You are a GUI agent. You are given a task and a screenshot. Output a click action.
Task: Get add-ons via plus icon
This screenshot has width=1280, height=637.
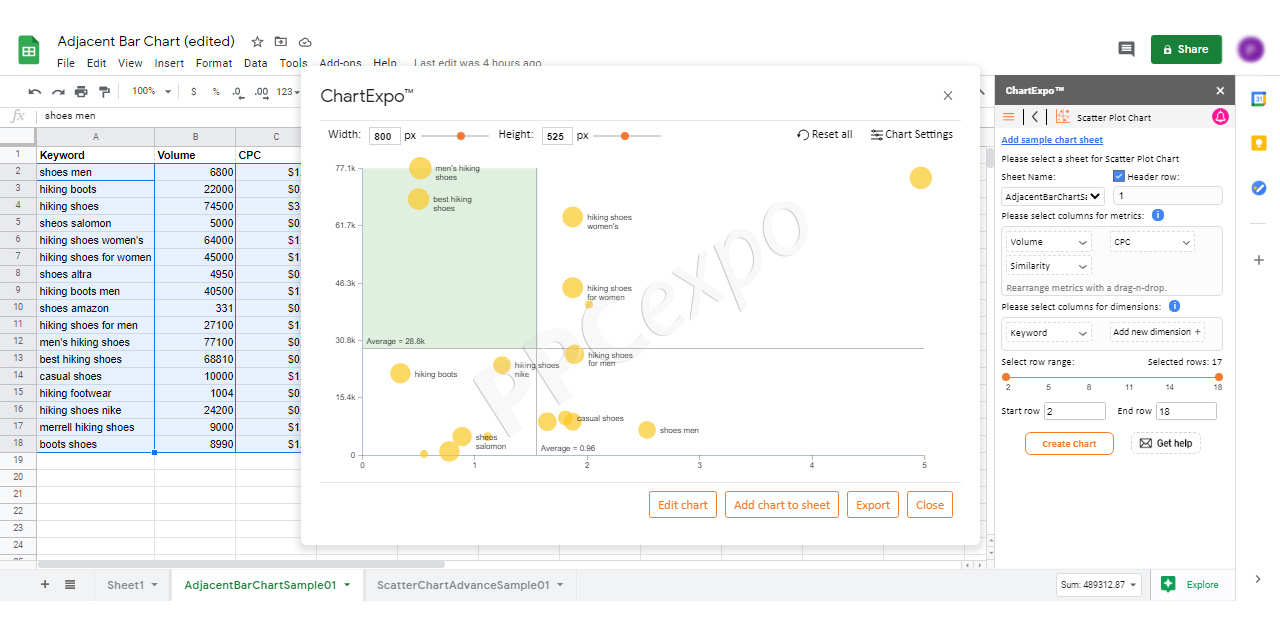1259,260
